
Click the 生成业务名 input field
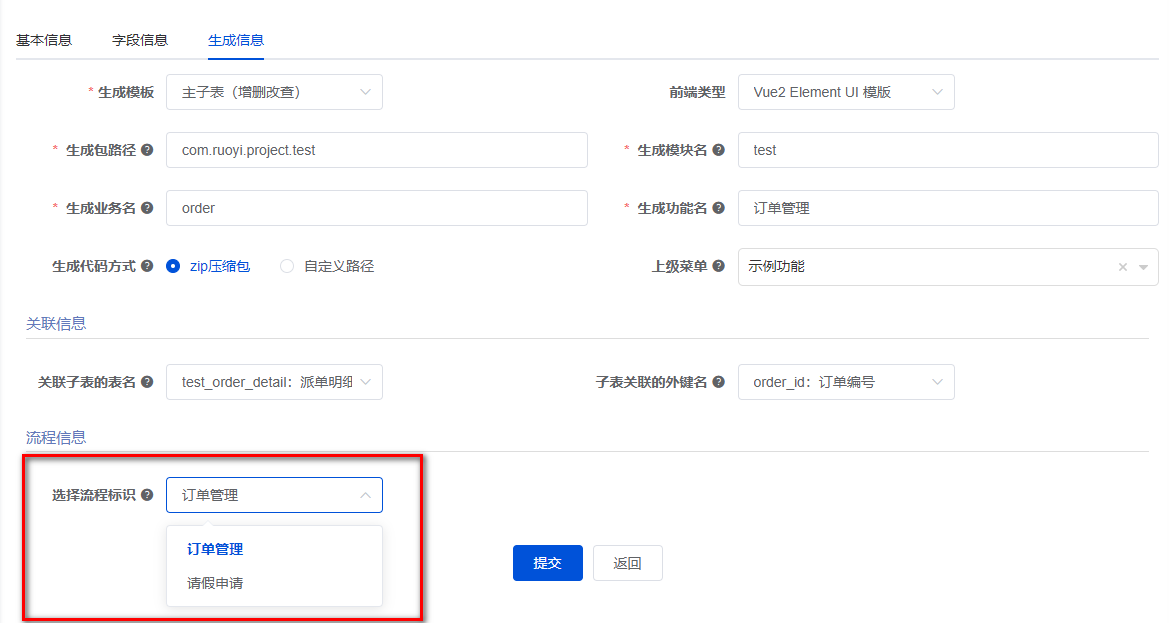pos(376,209)
